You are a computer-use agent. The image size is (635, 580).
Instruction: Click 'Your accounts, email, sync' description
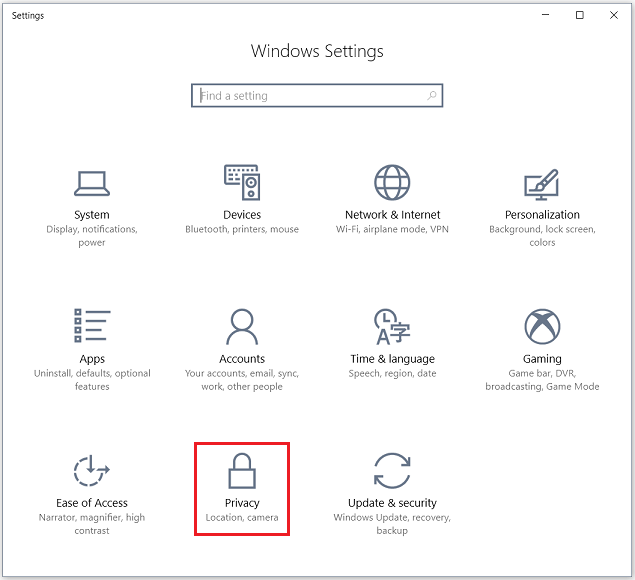242,380
